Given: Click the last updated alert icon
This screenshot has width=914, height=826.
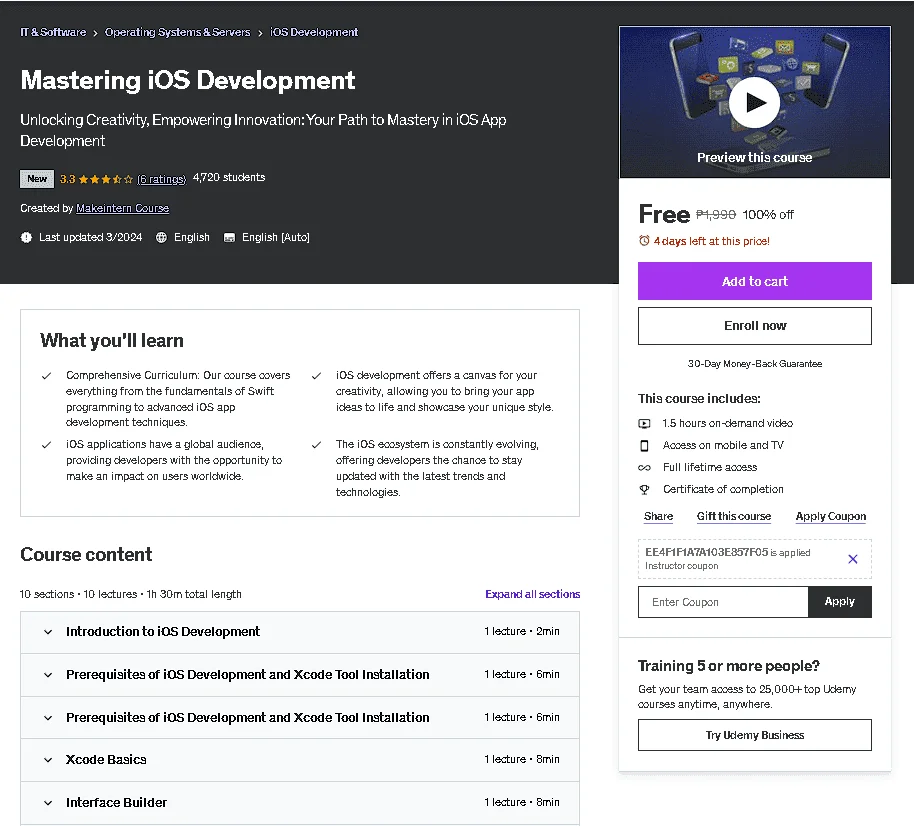Looking at the screenshot, I should 26,237.
